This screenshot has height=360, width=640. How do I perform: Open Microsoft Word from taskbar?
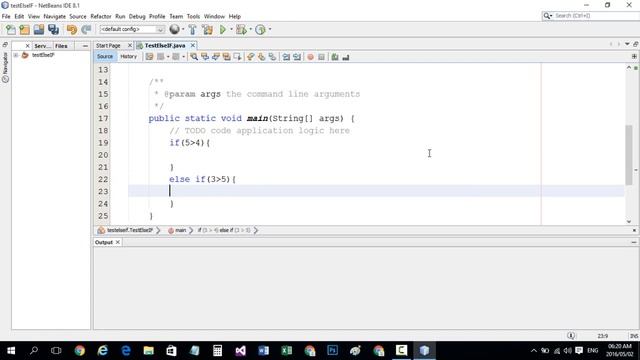tap(263, 351)
